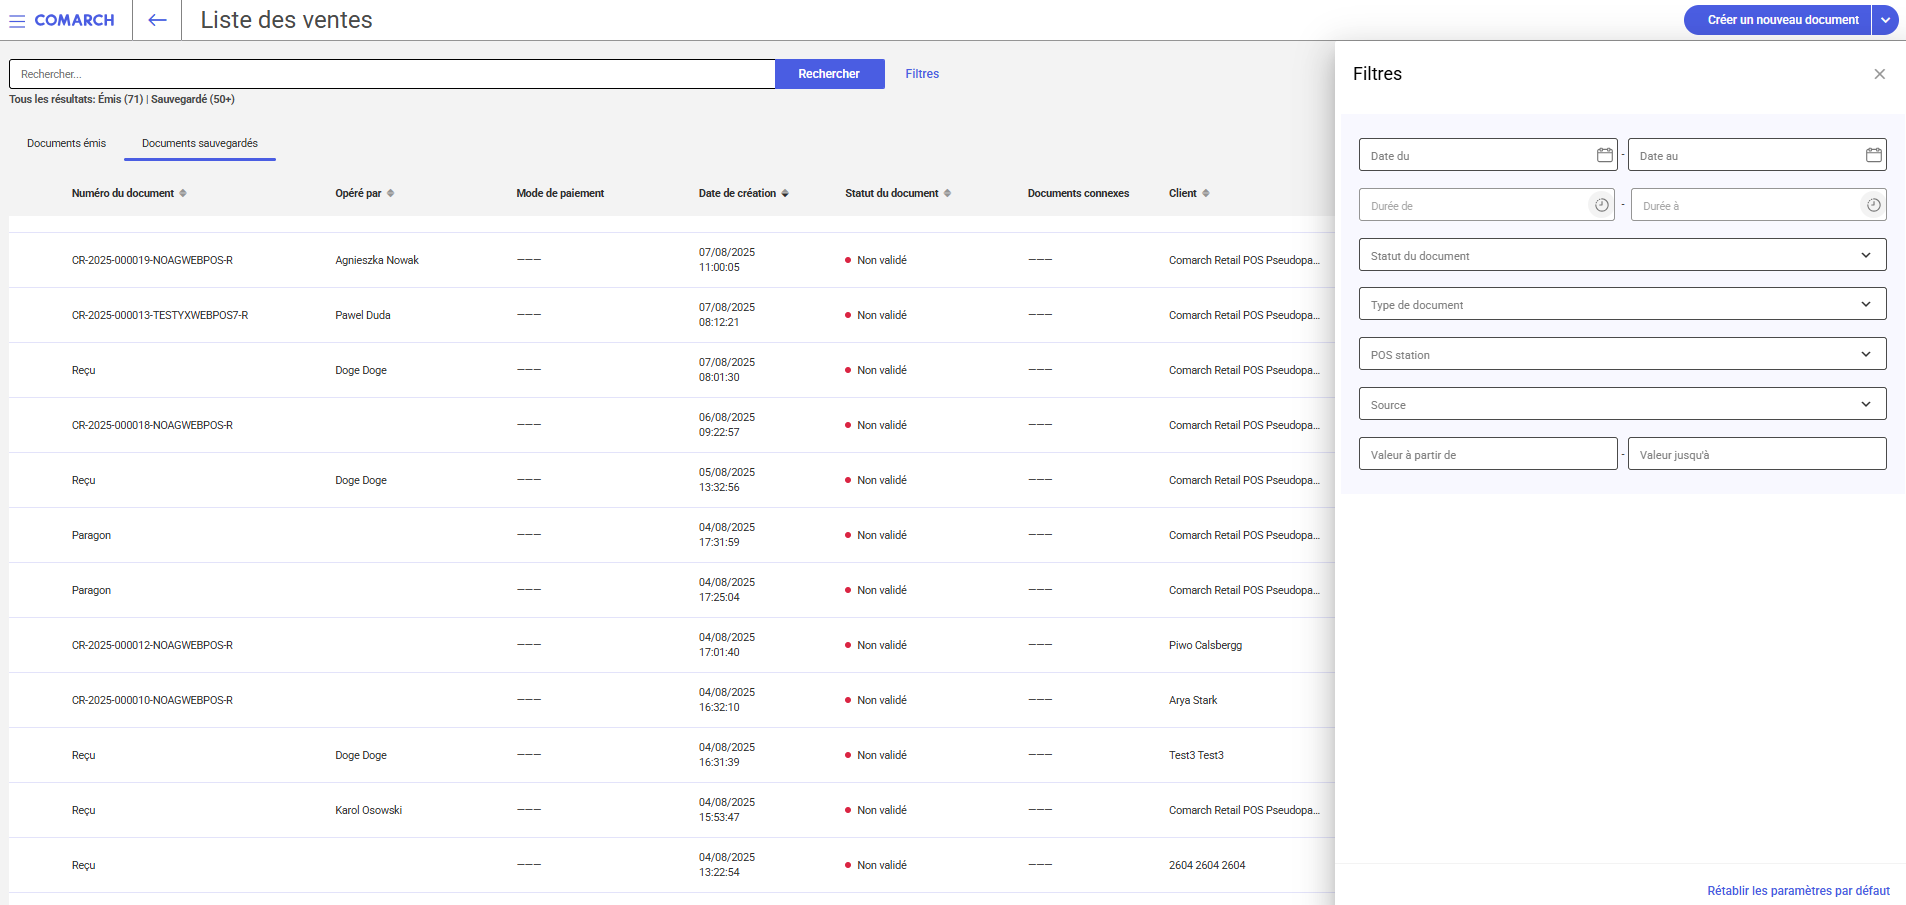
Task: Open the calendar picker for Date au
Action: click(1873, 155)
